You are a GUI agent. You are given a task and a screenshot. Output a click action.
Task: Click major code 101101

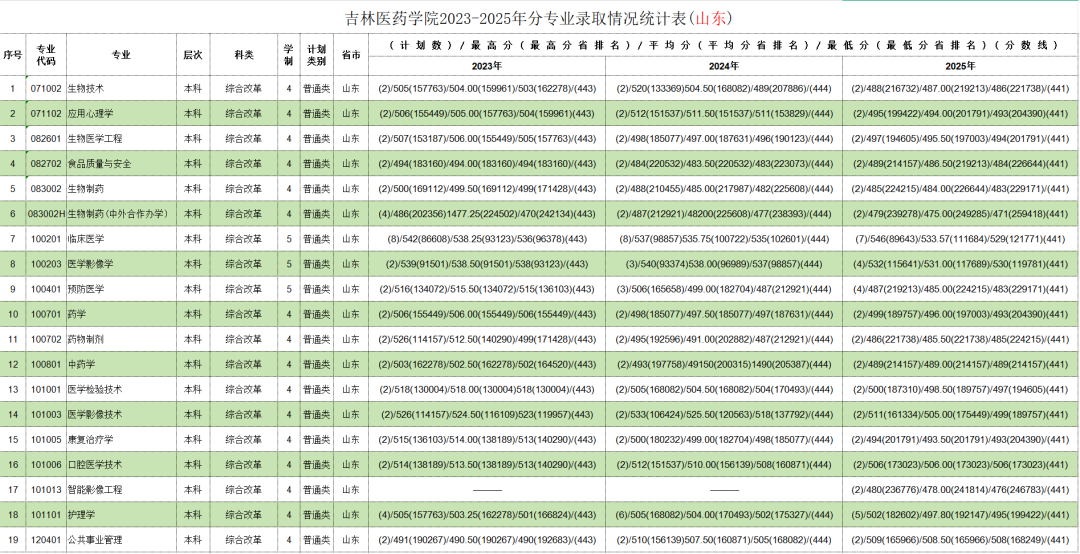tap(46, 515)
